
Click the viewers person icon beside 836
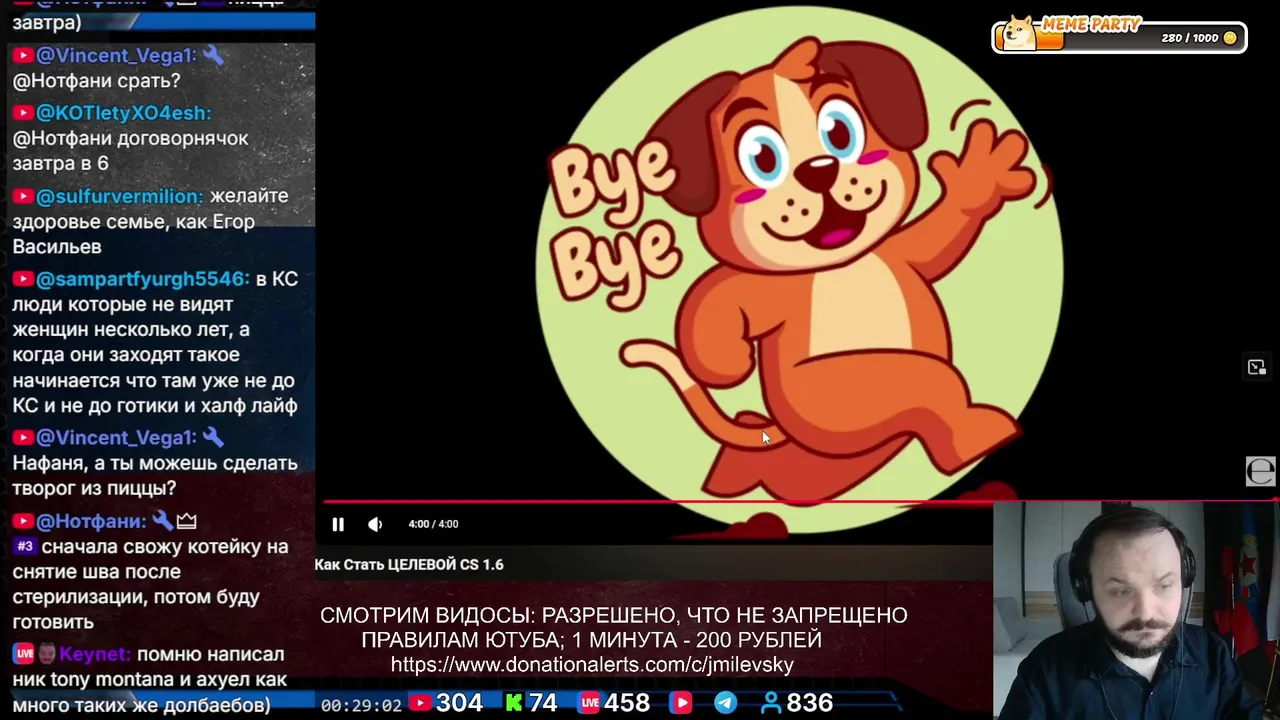(772, 703)
